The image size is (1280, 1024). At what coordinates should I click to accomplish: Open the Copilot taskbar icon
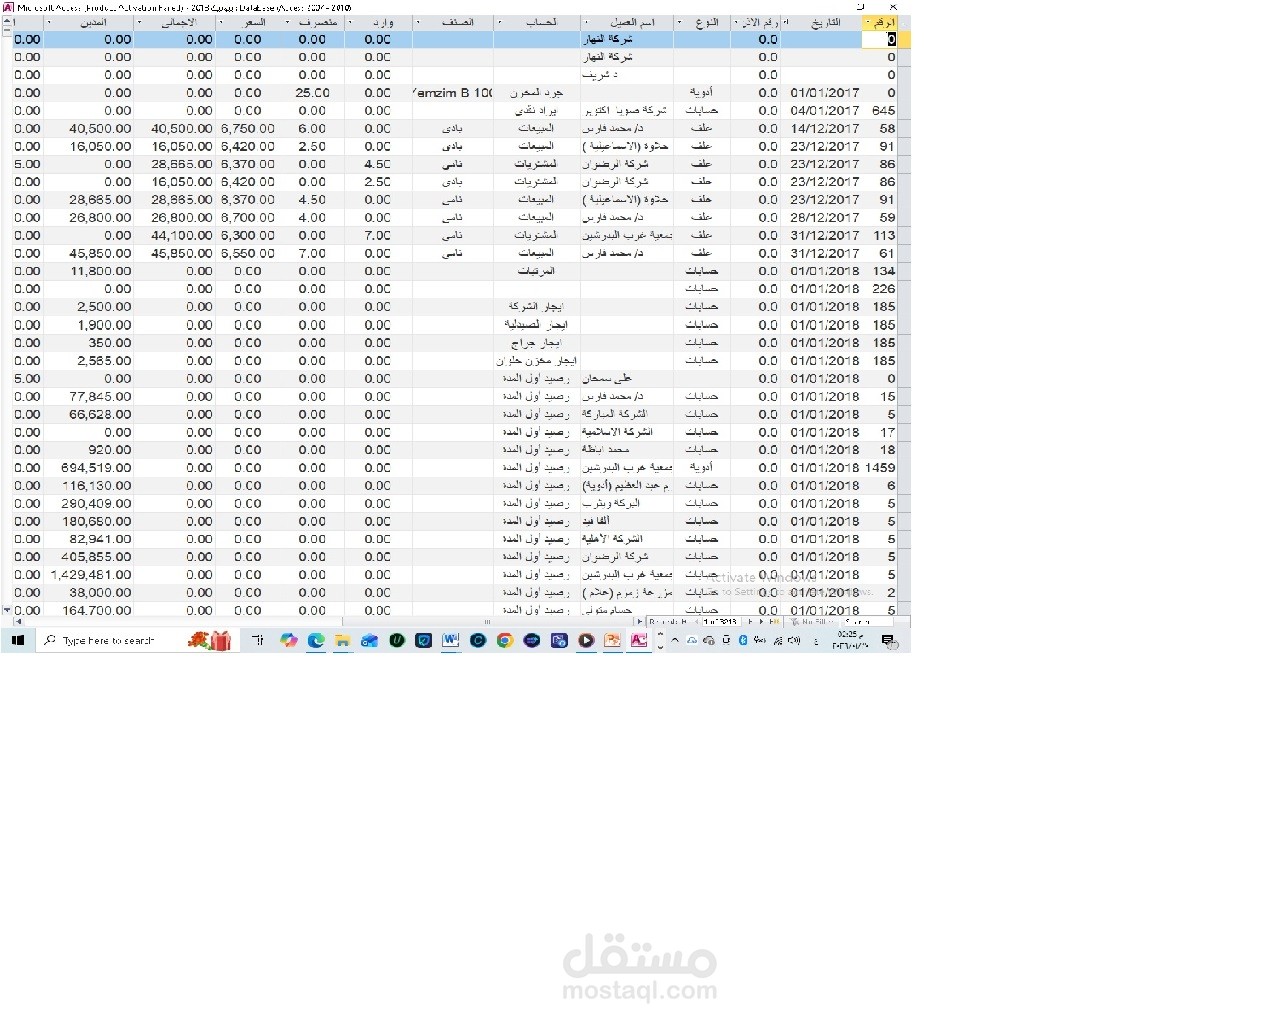[289, 640]
